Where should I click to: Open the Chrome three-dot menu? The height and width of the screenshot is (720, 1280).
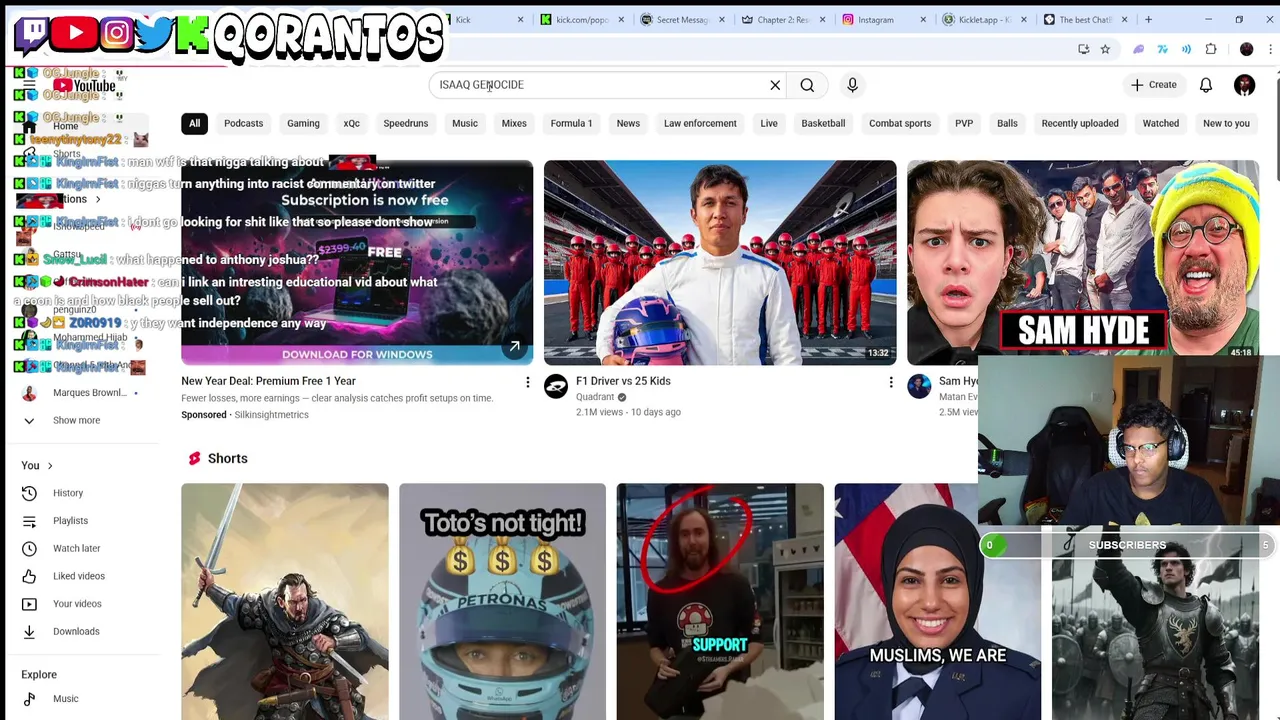pyautogui.click(x=1270, y=49)
